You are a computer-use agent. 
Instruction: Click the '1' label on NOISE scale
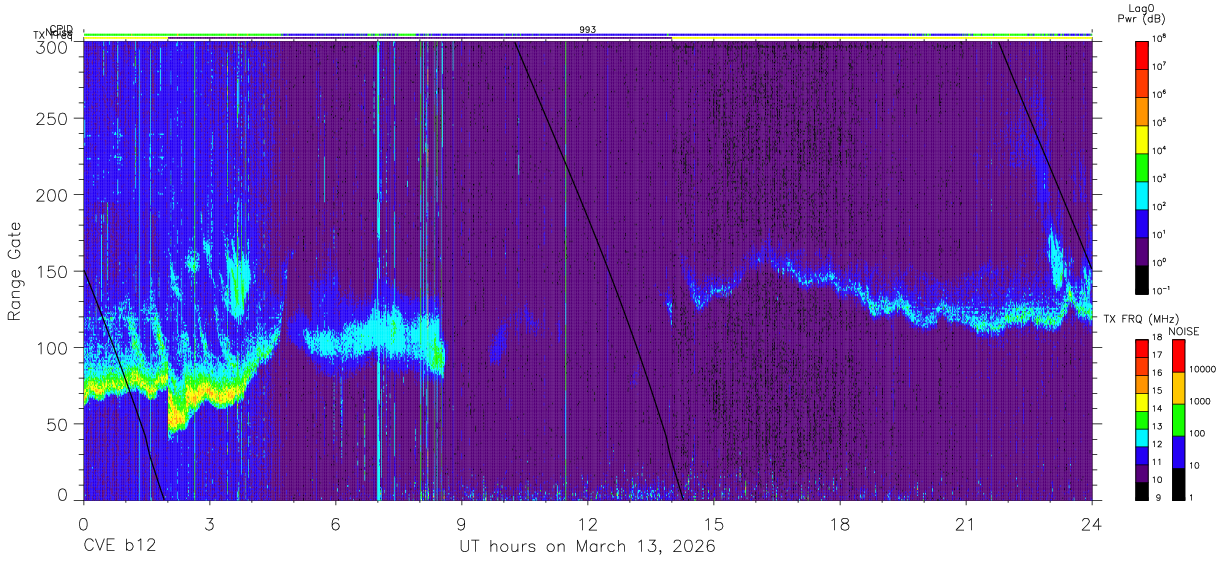click(1192, 498)
